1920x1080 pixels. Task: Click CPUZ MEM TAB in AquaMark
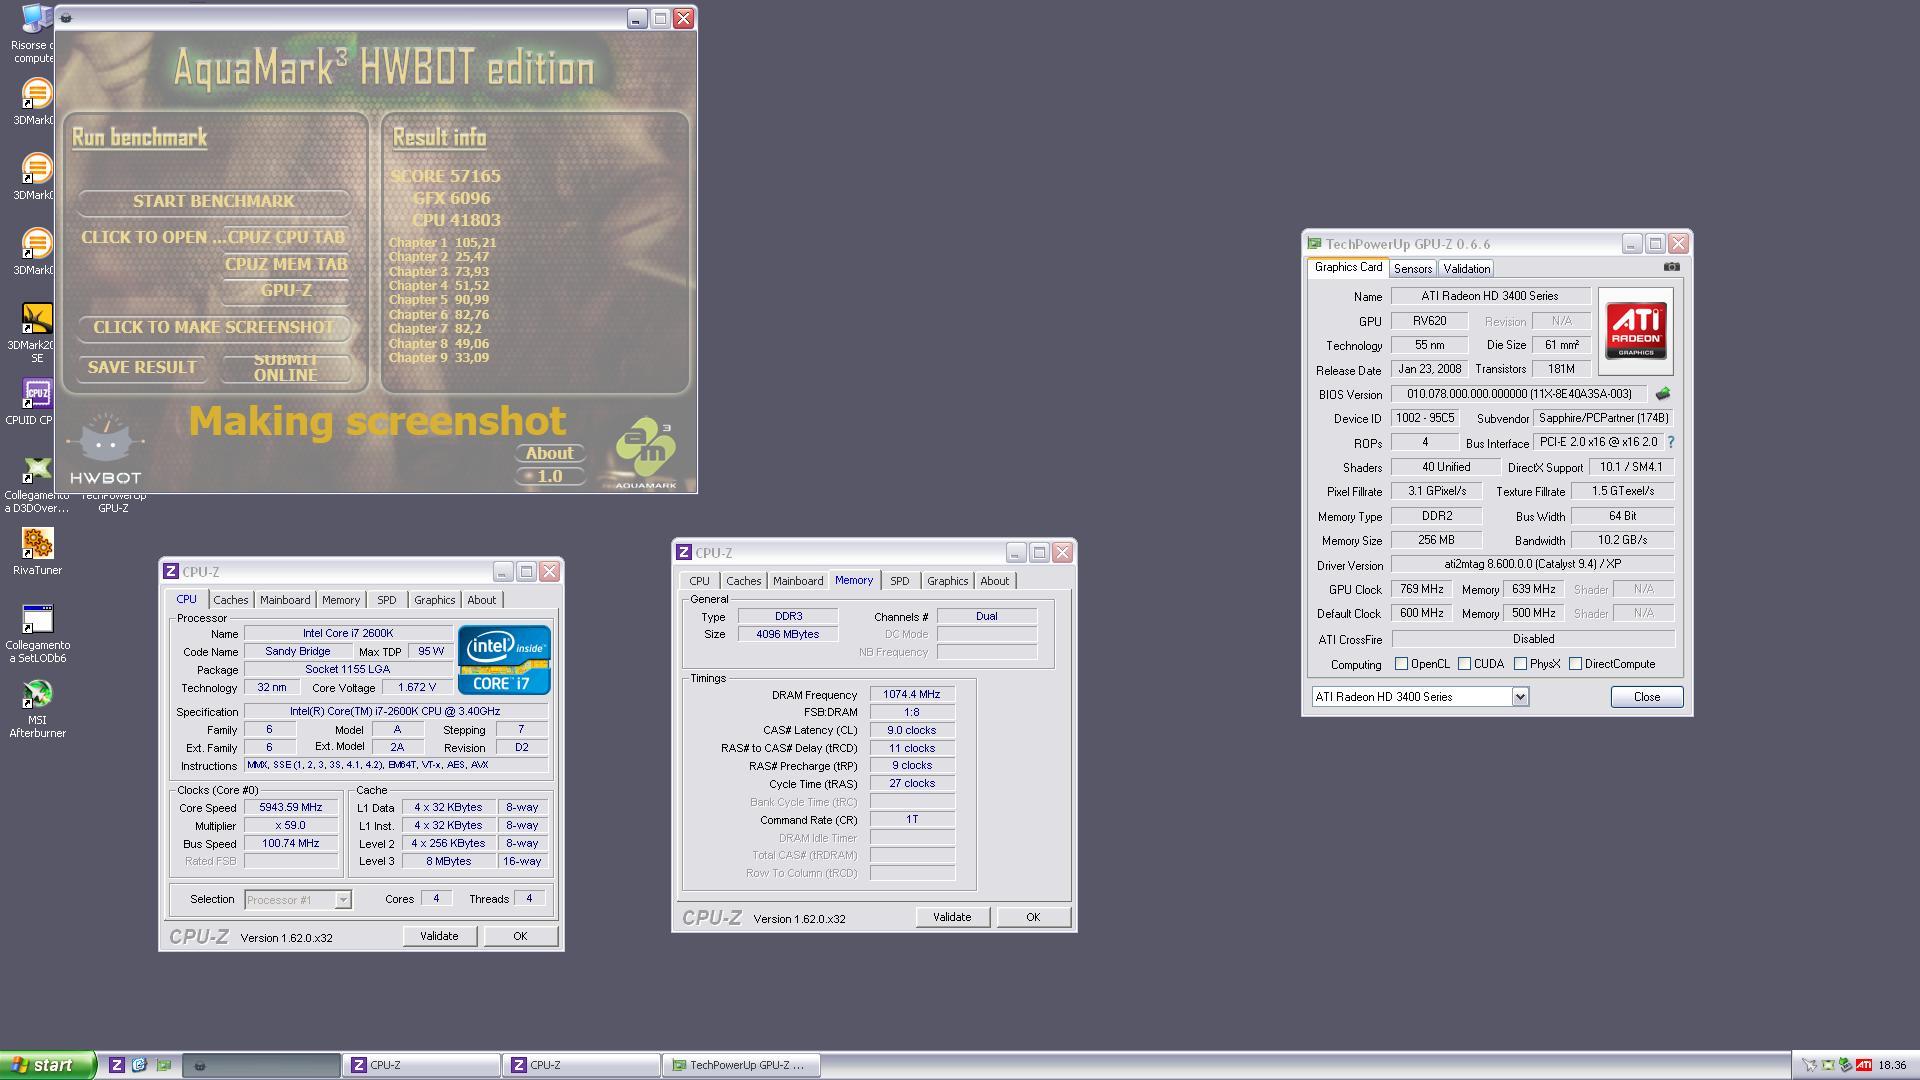pyautogui.click(x=286, y=264)
